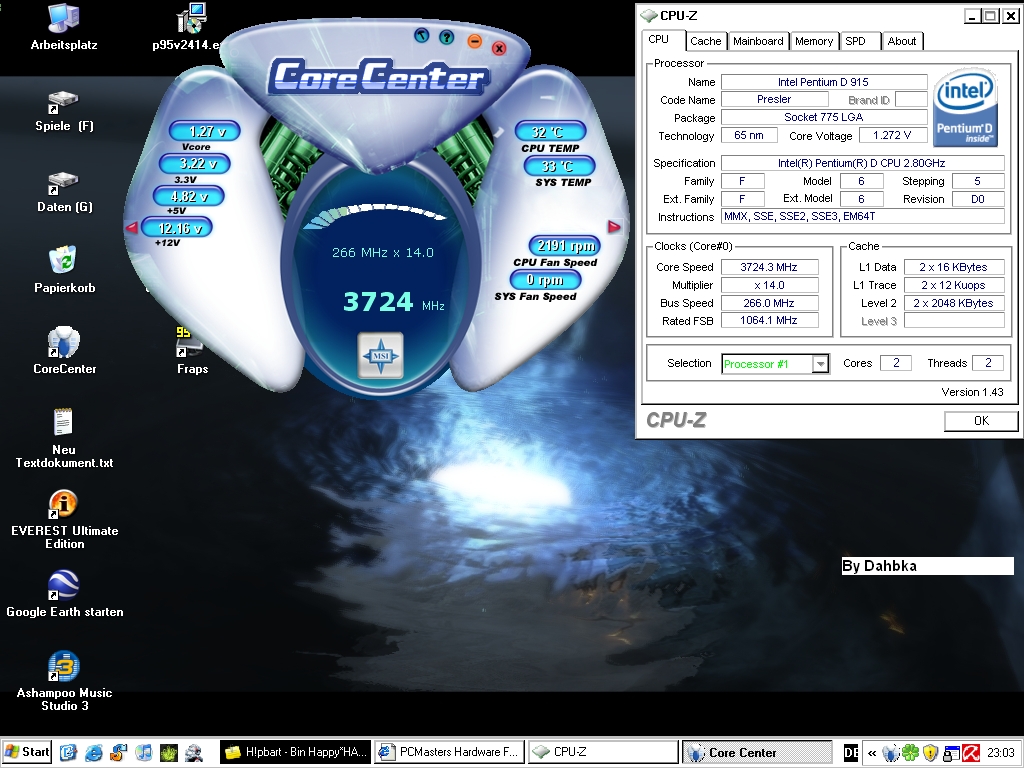Click the CoreCenter help question mark icon

coord(447,37)
